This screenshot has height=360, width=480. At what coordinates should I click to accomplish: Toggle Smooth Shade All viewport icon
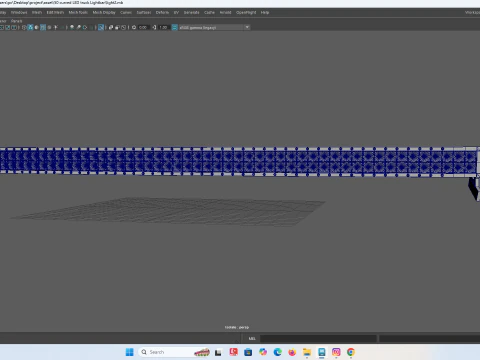30,27
